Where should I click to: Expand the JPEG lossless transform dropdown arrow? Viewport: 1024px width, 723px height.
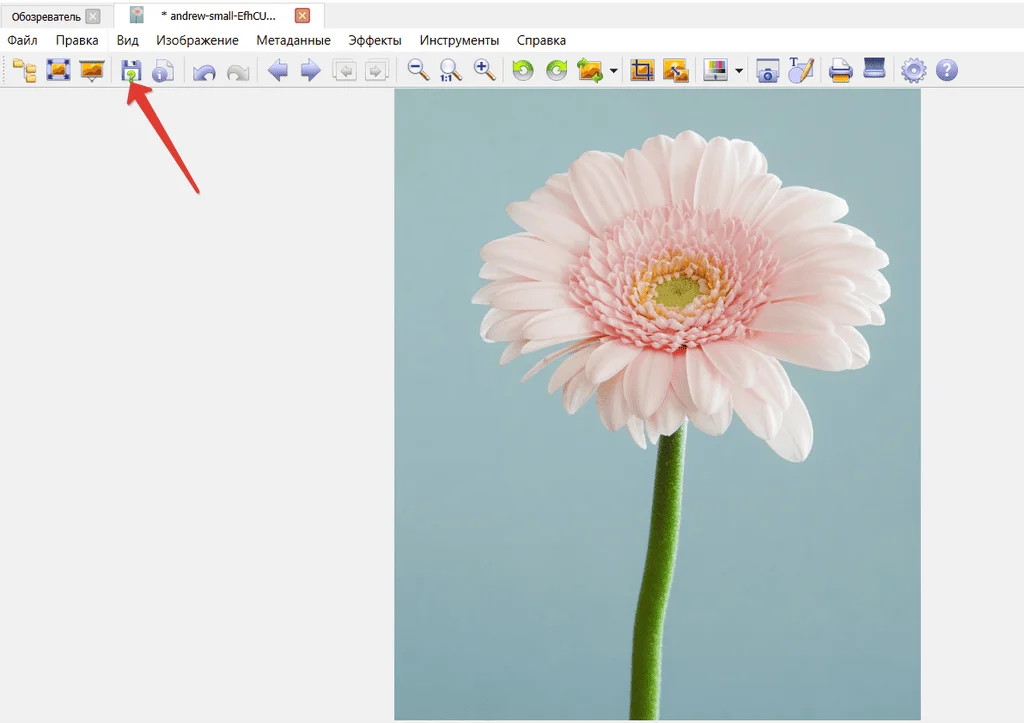click(613, 71)
